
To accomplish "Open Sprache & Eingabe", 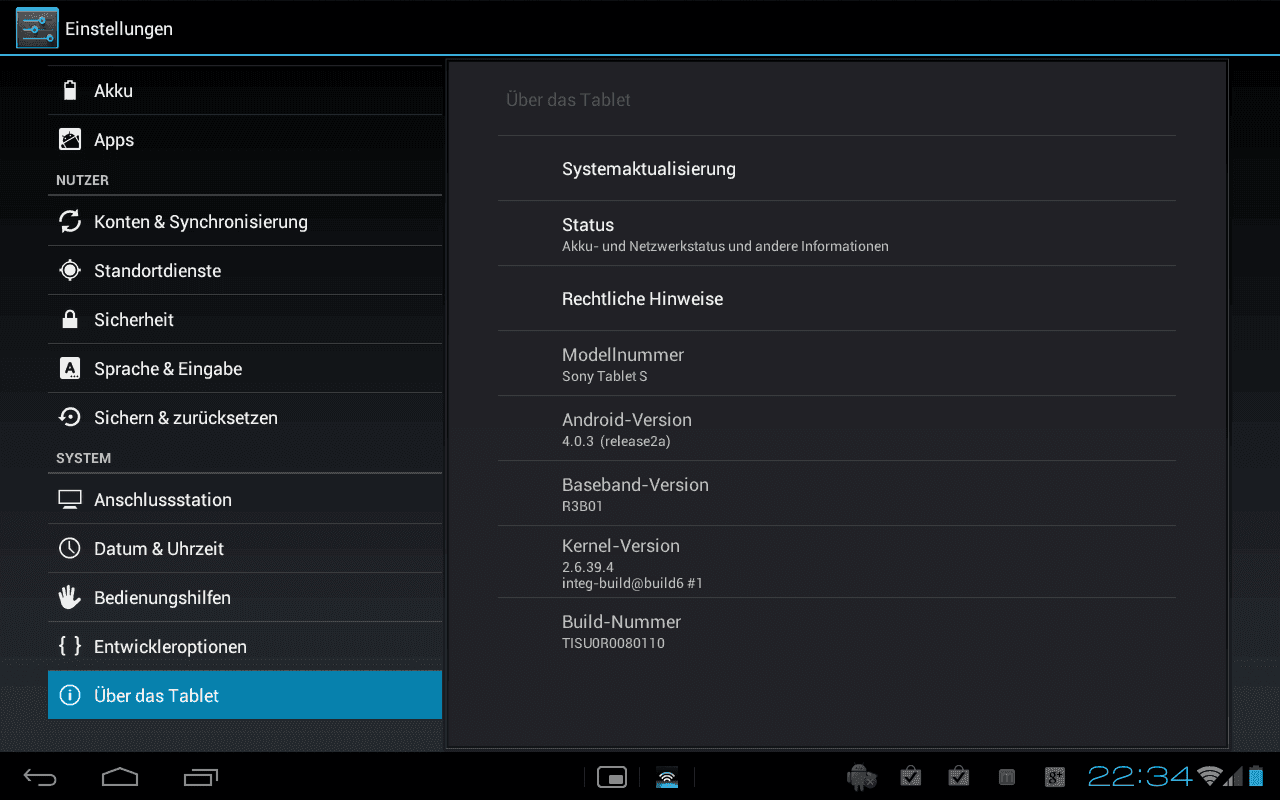I will 245,369.
